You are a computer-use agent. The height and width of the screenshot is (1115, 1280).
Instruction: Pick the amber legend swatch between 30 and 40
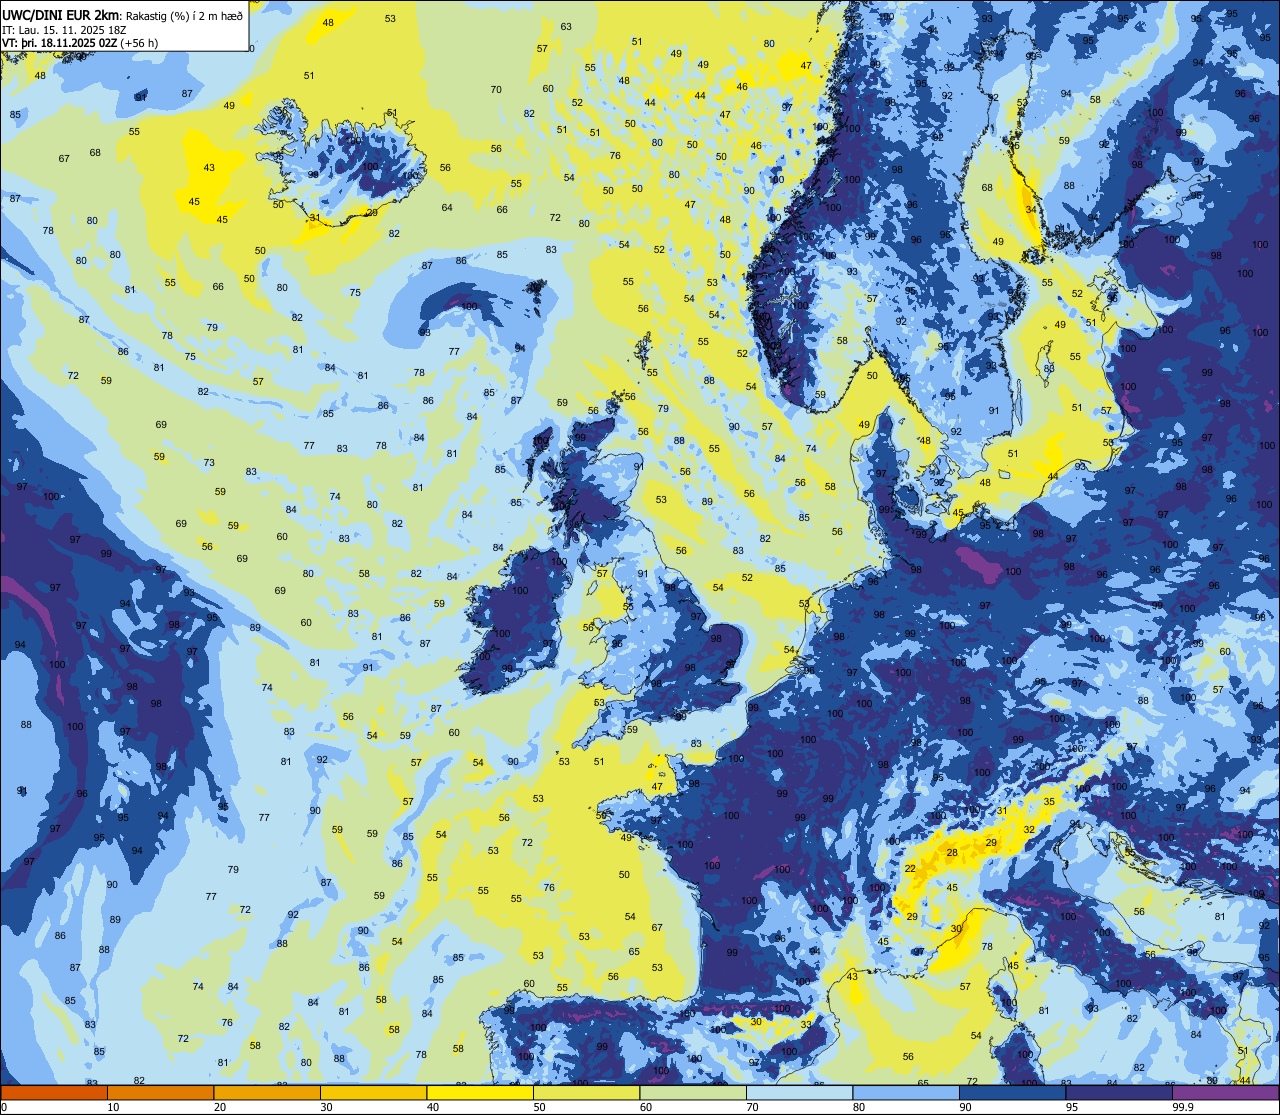click(373, 1092)
